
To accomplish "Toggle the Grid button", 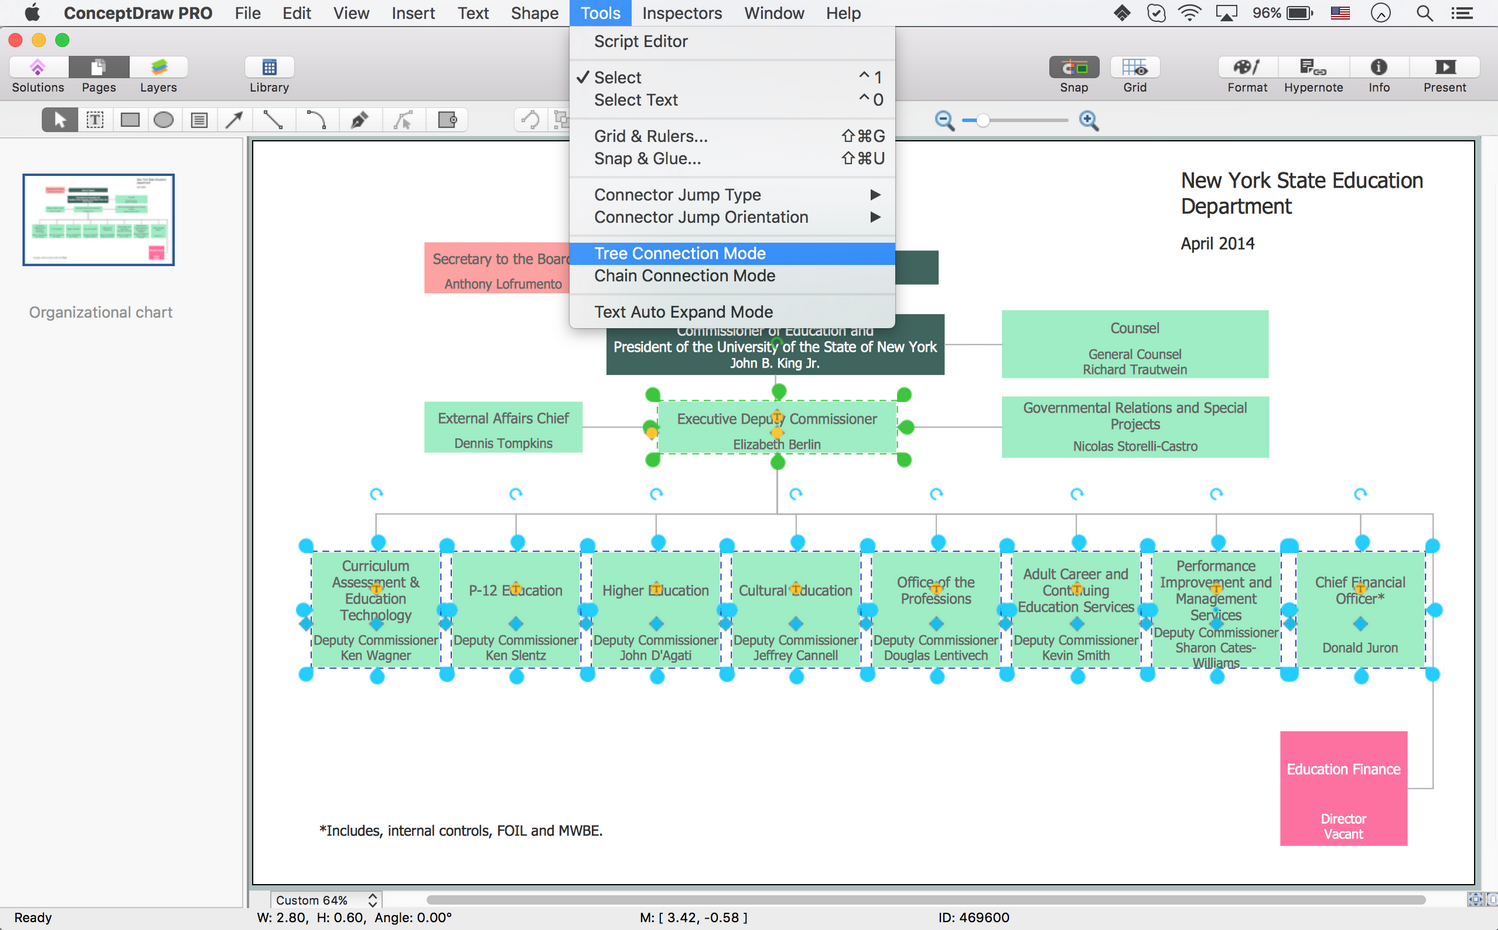I will pos(1135,67).
